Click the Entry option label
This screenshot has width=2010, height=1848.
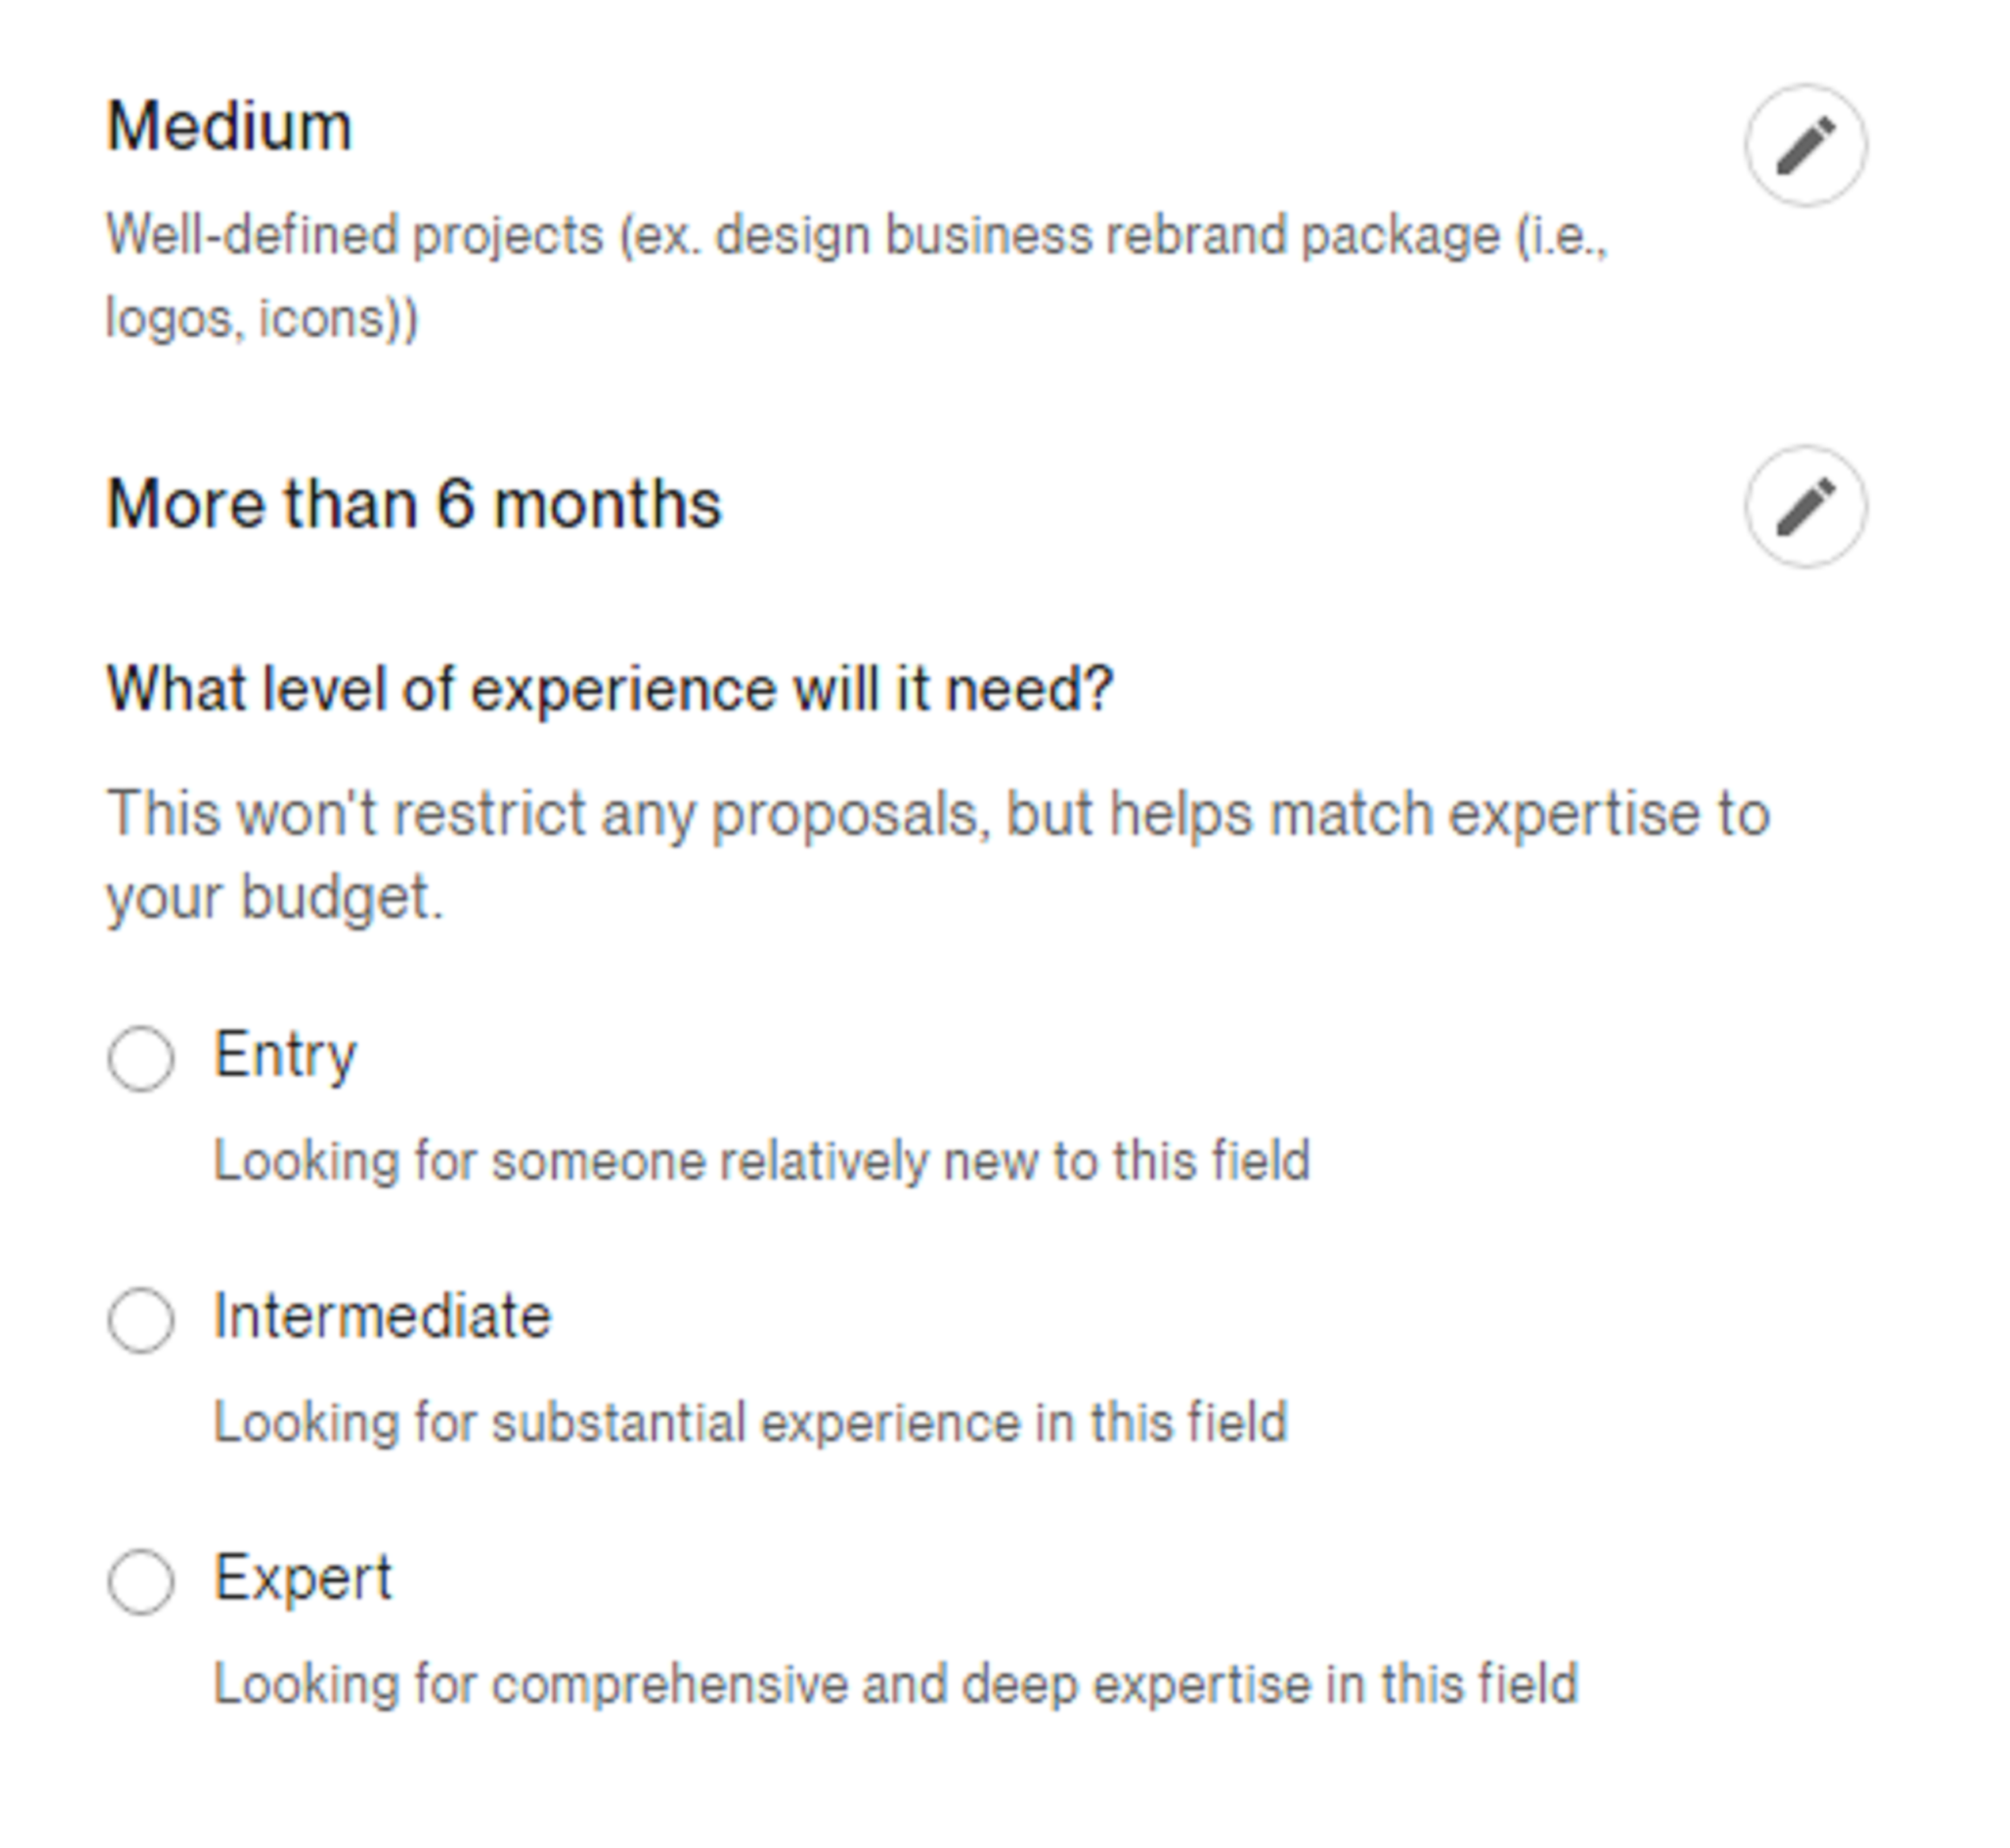(x=285, y=1055)
